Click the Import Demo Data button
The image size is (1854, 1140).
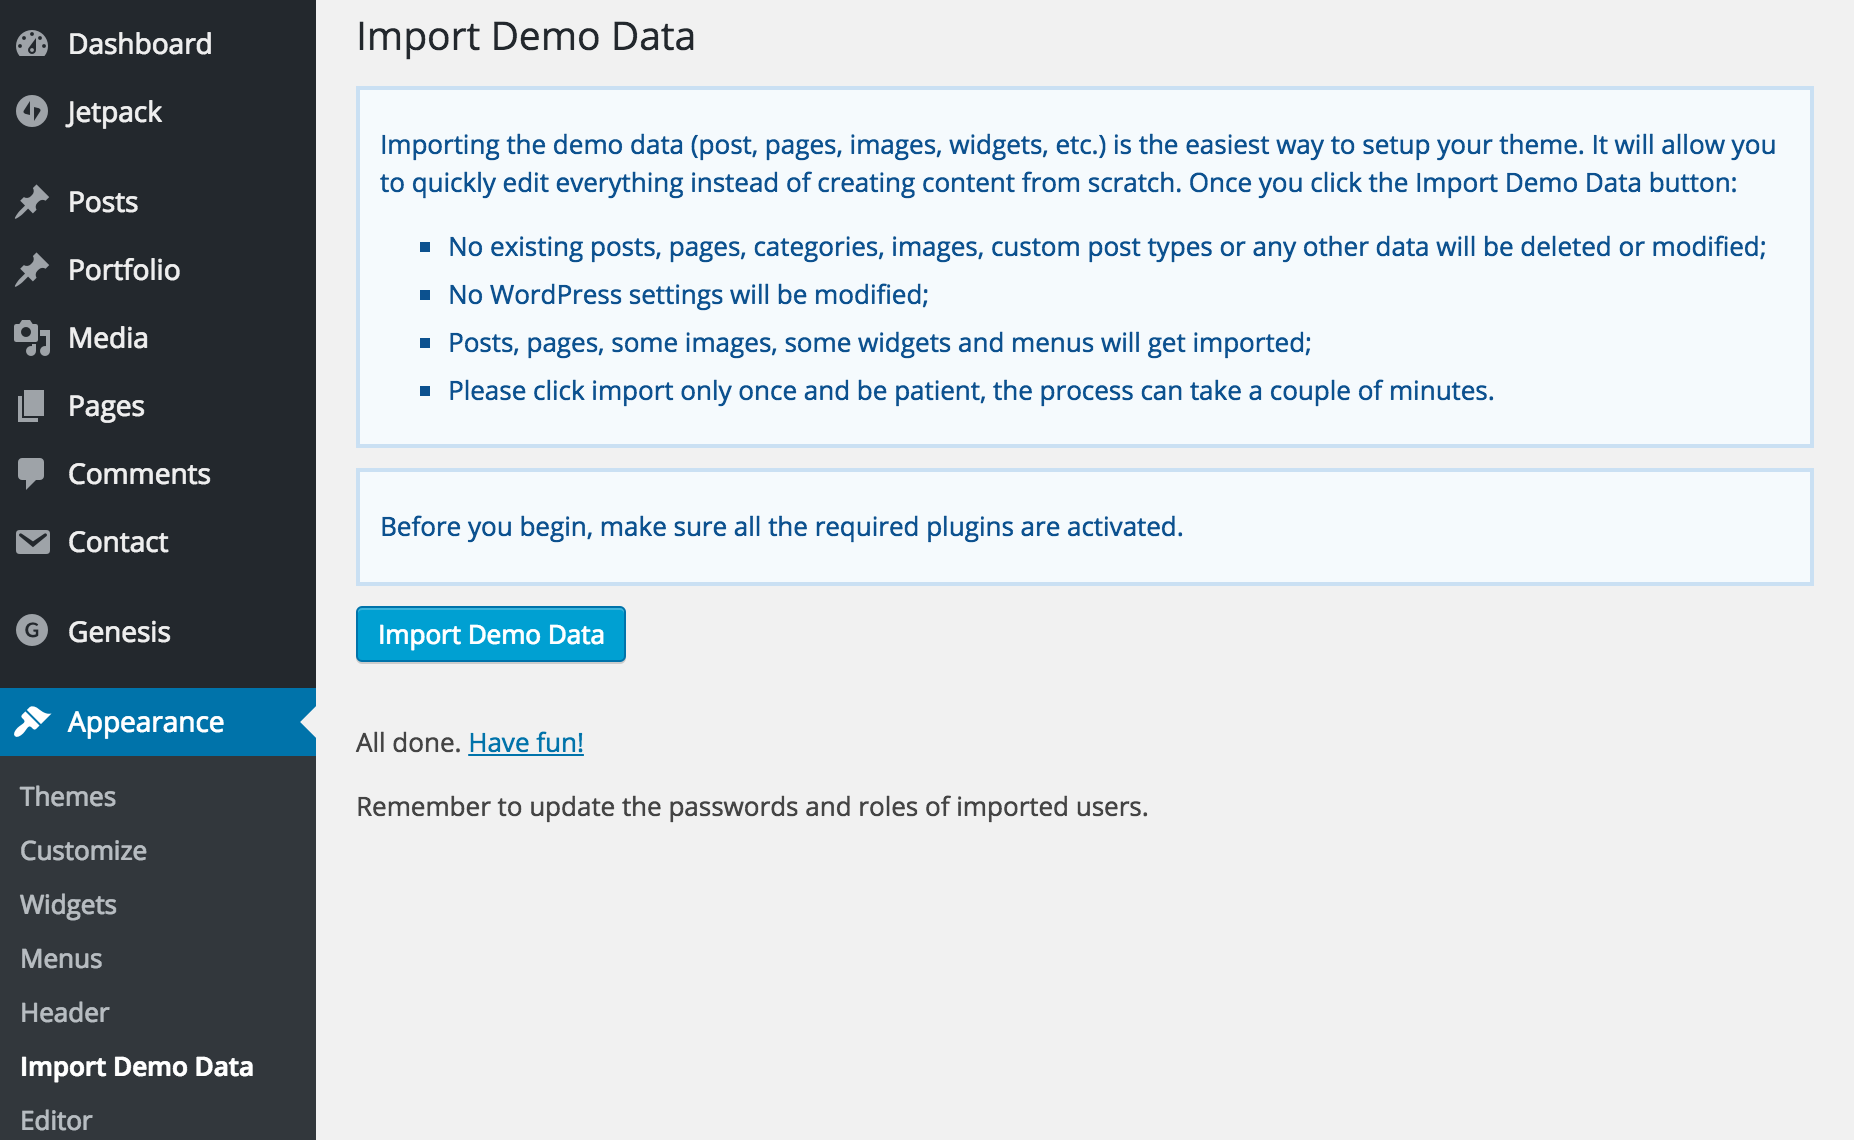[491, 634]
